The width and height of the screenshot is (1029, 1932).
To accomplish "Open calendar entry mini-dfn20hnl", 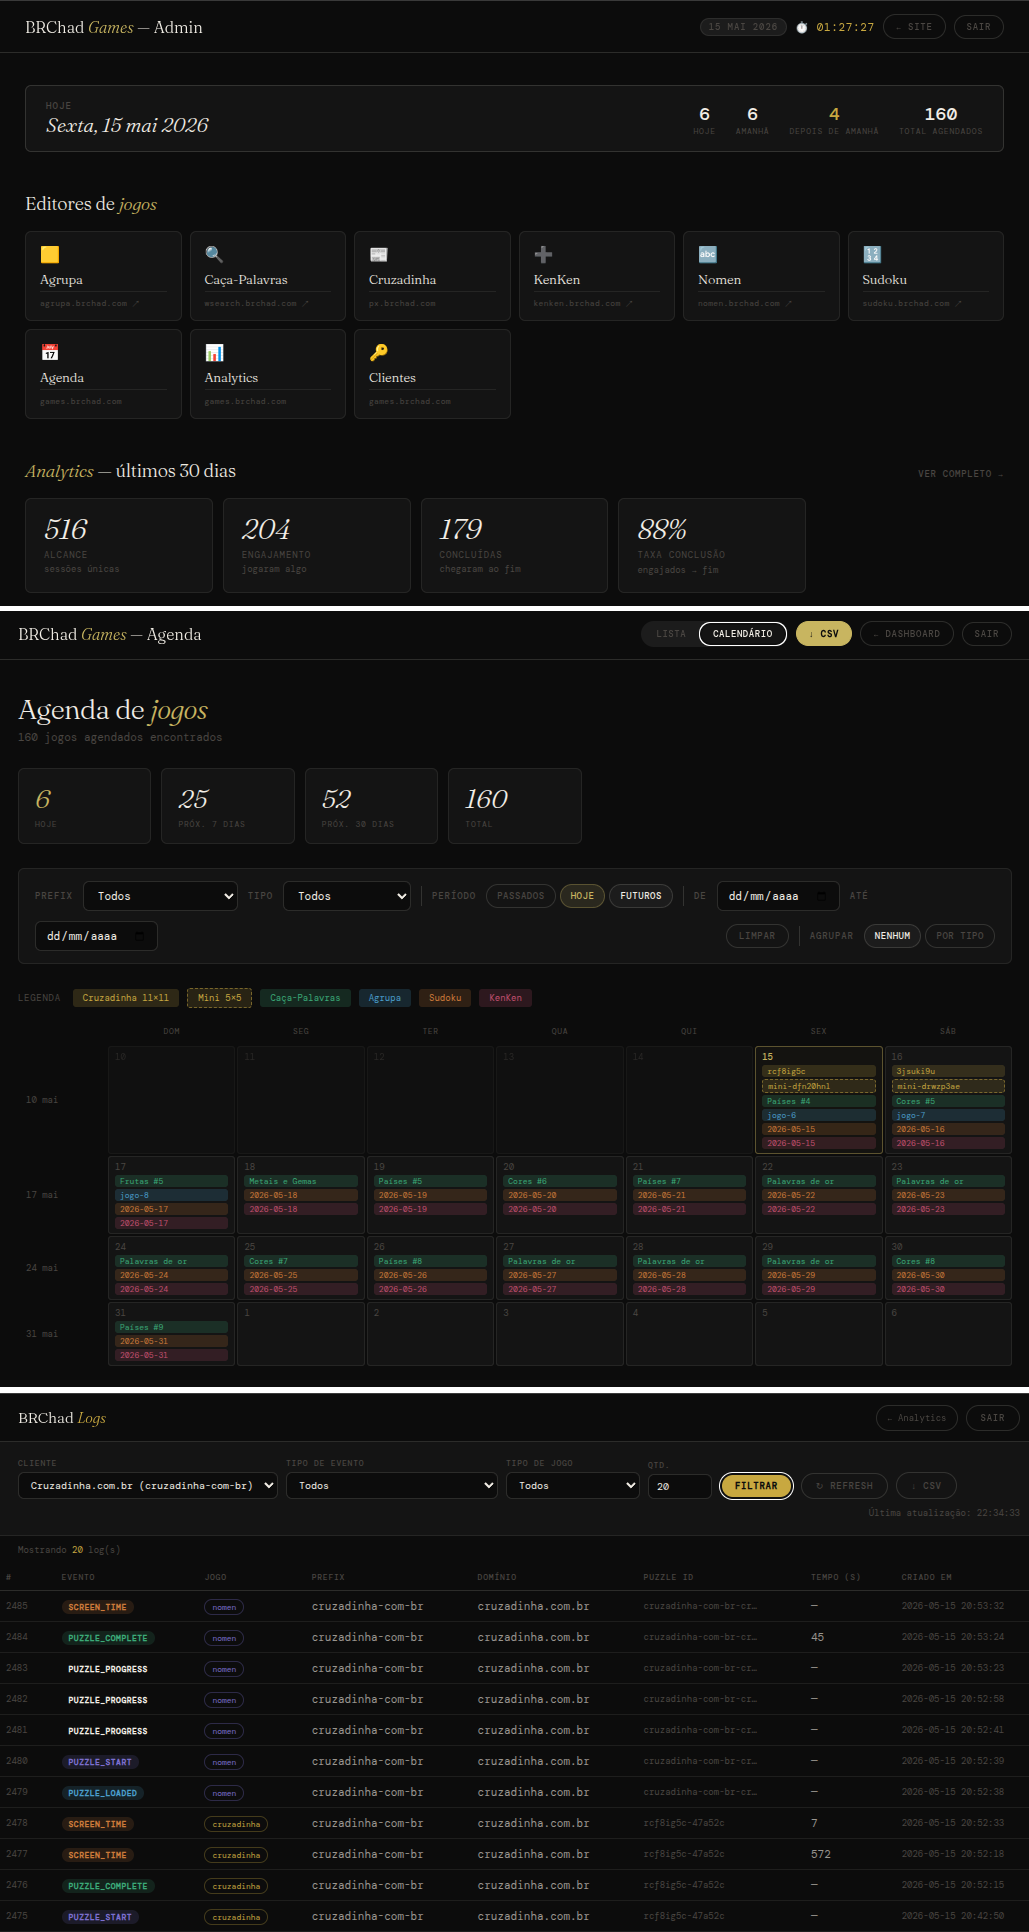I will pos(819,1086).
